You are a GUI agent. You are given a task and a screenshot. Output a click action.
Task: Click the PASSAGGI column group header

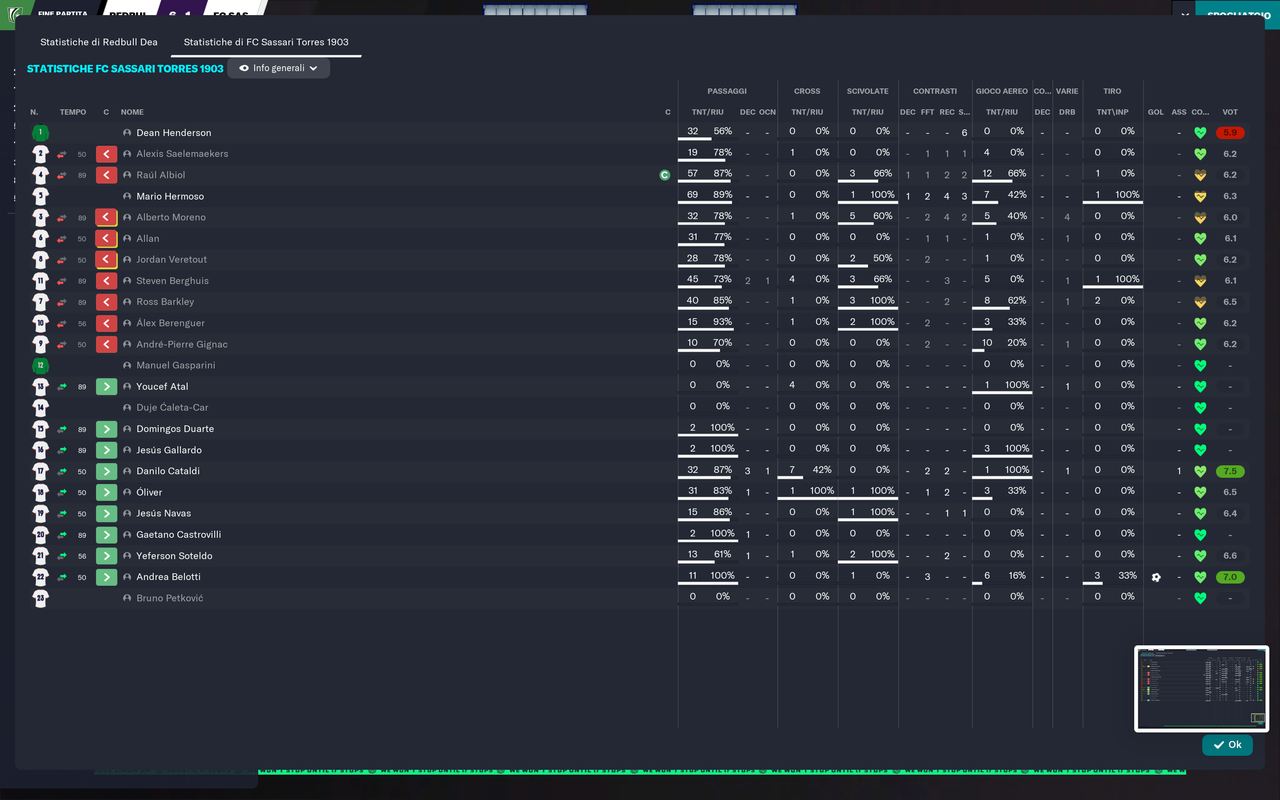(727, 91)
